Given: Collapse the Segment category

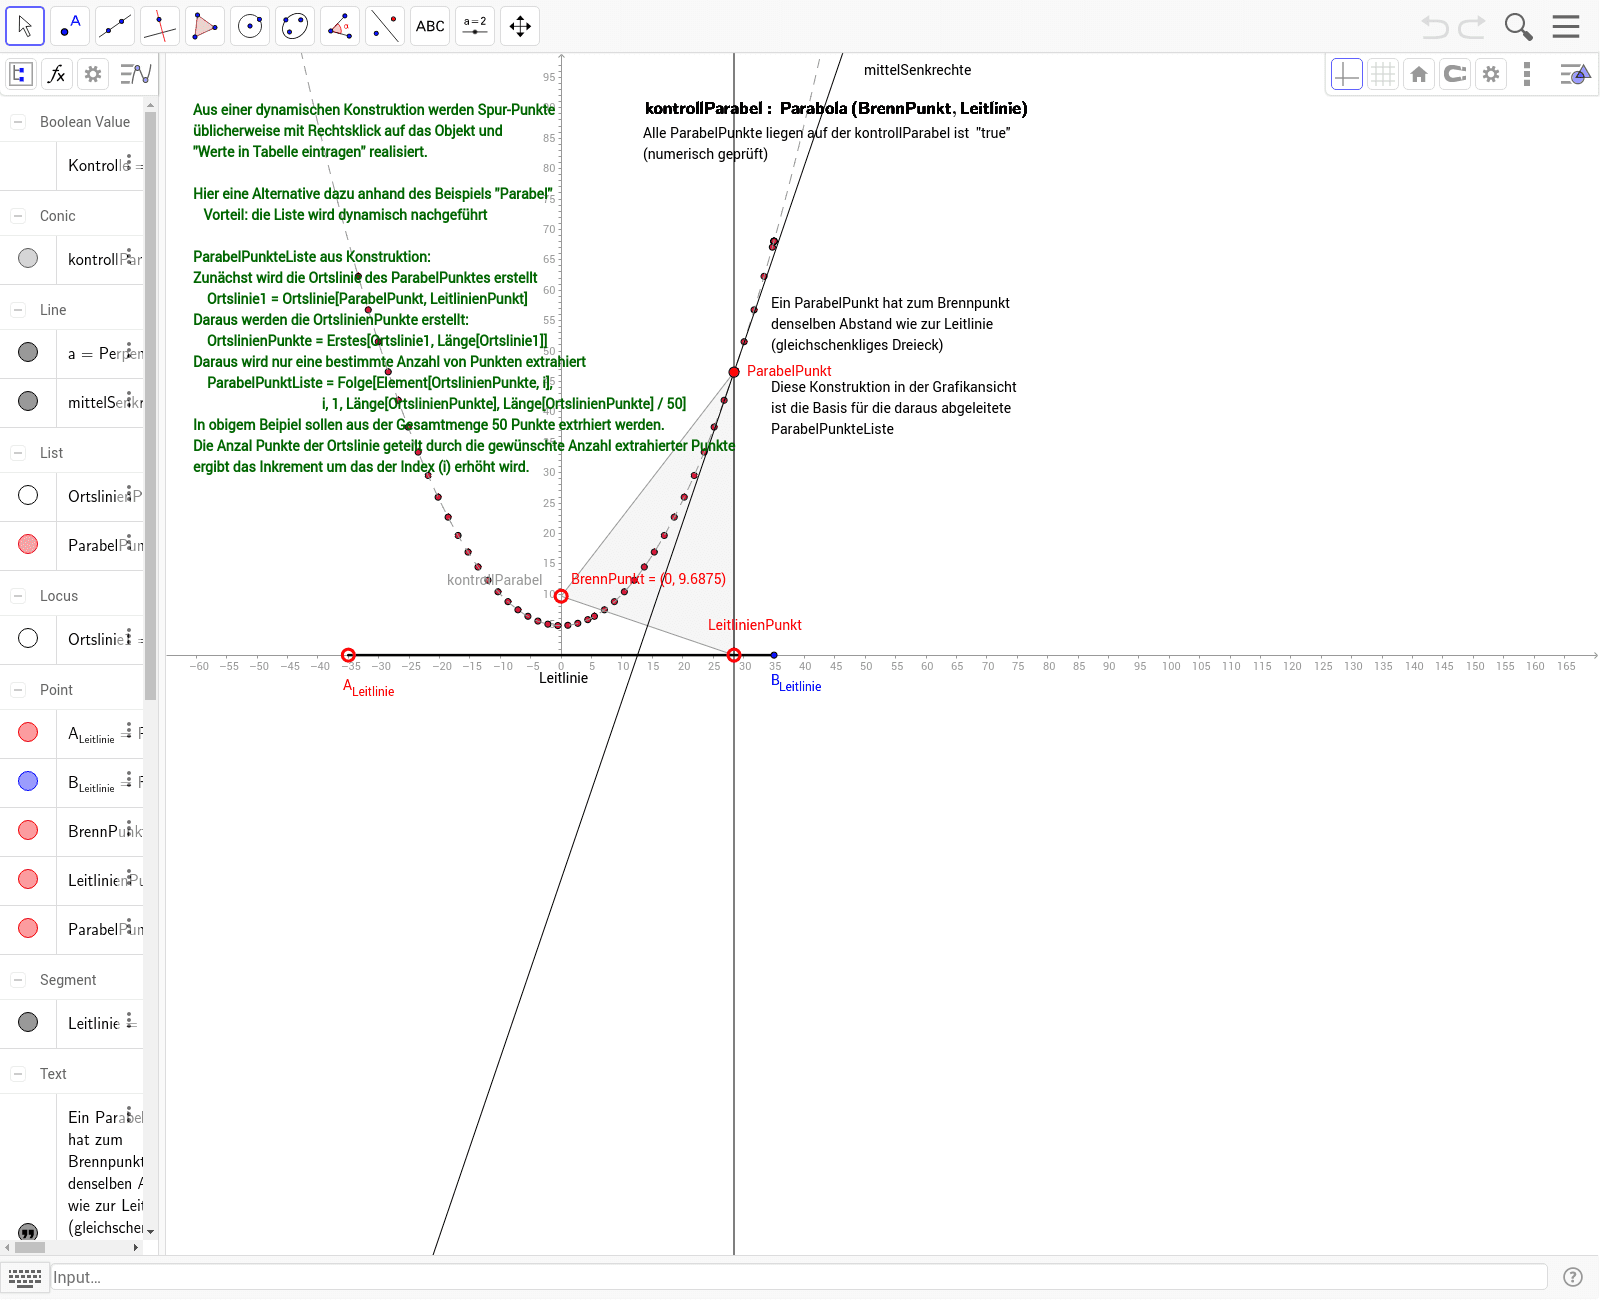Looking at the screenshot, I should (18, 980).
